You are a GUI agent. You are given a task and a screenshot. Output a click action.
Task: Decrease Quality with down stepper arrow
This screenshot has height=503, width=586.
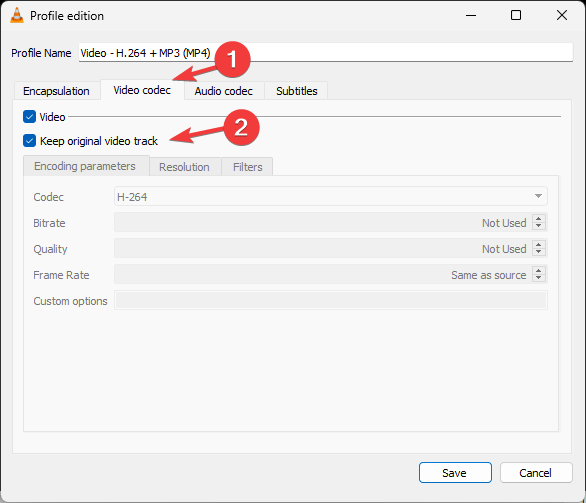tap(539, 252)
